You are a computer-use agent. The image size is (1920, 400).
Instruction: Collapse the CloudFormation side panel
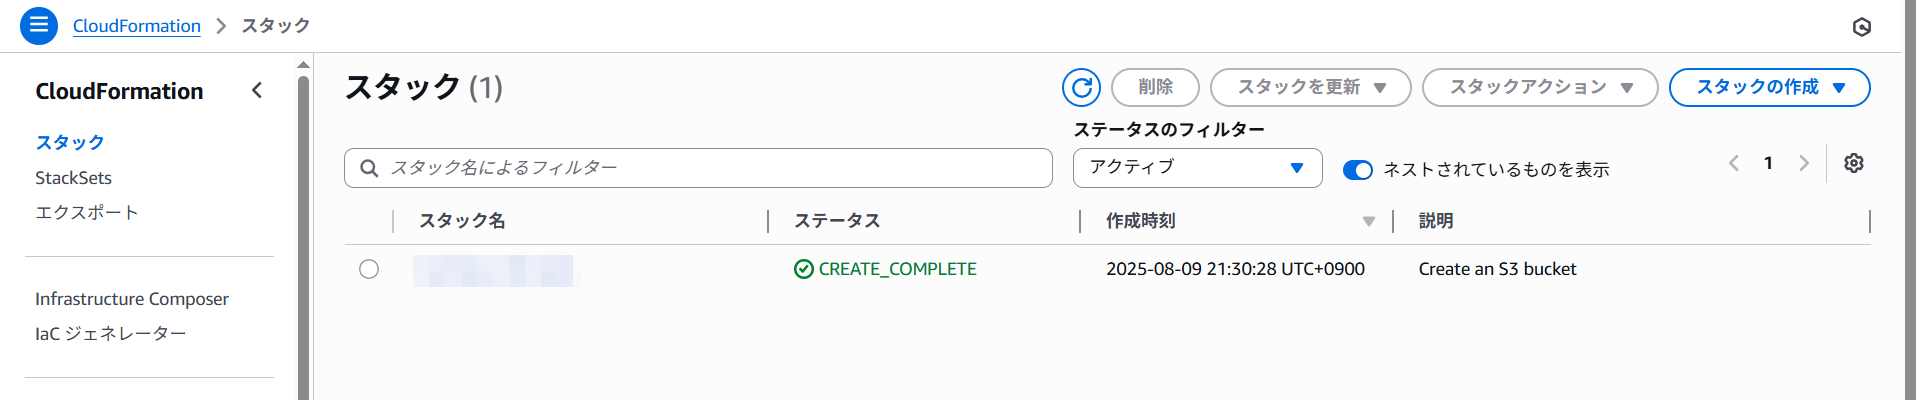click(x=257, y=91)
